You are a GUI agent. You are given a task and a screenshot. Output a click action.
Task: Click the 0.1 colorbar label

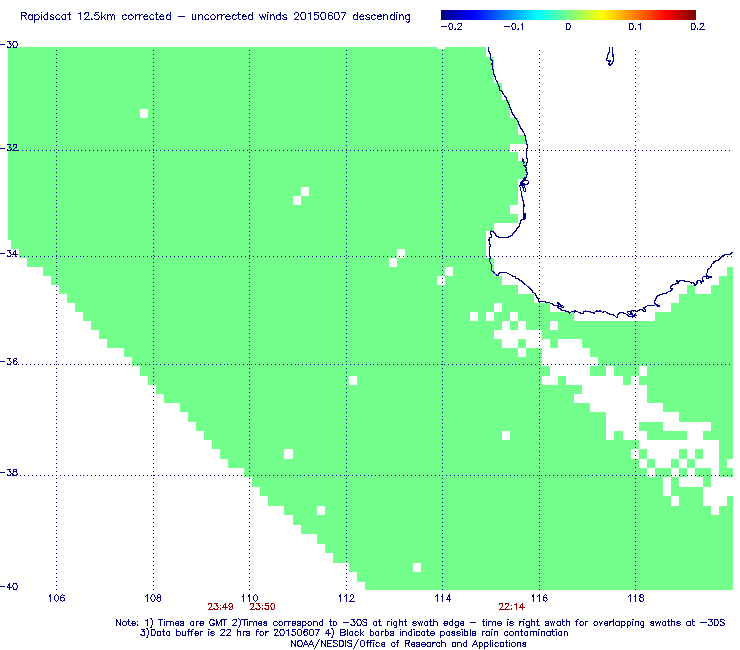click(x=635, y=27)
